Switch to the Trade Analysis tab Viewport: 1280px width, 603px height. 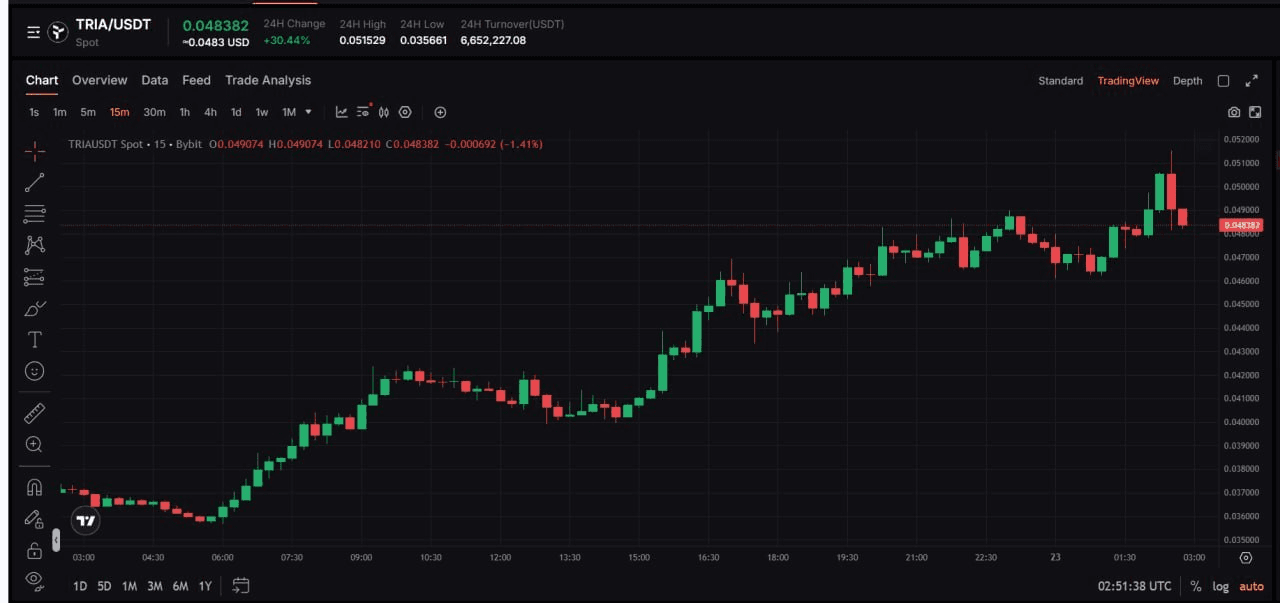pos(268,80)
